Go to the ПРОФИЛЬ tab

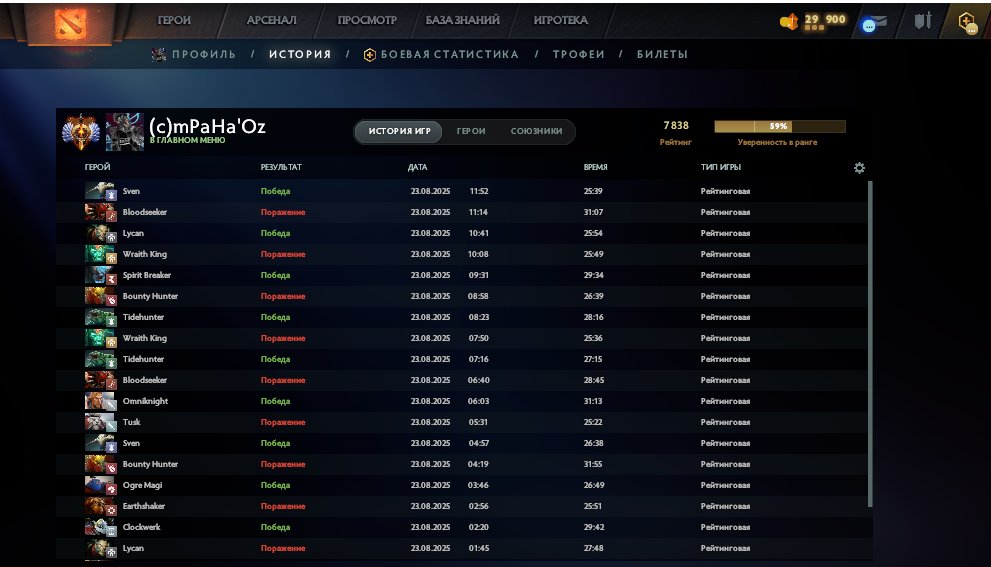[x=202, y=55]
